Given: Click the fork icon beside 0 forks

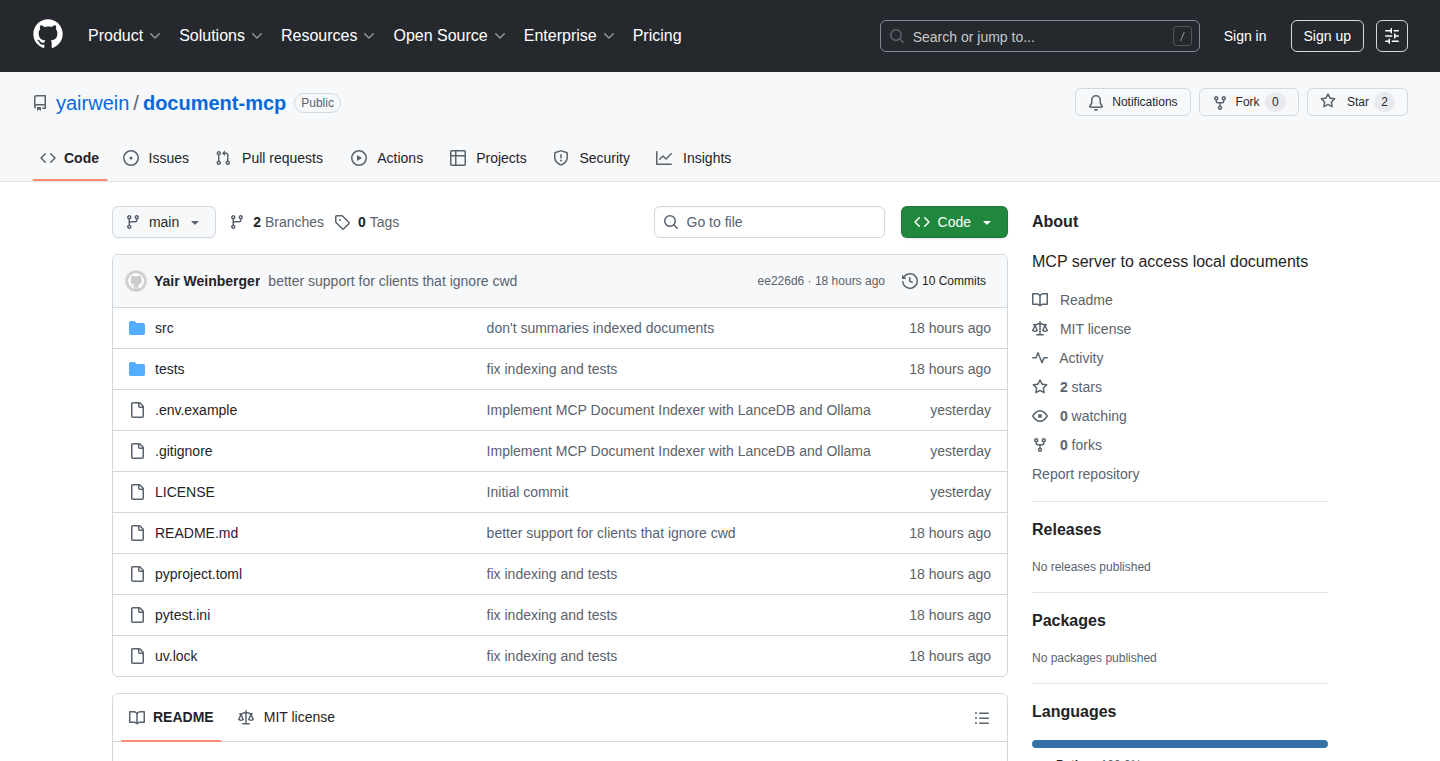Looking at the screenshot, I should point(1040,445).
